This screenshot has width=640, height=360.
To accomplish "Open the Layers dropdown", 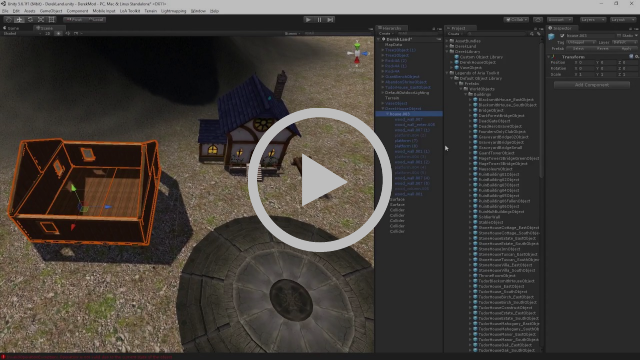I will coord(592,19).
